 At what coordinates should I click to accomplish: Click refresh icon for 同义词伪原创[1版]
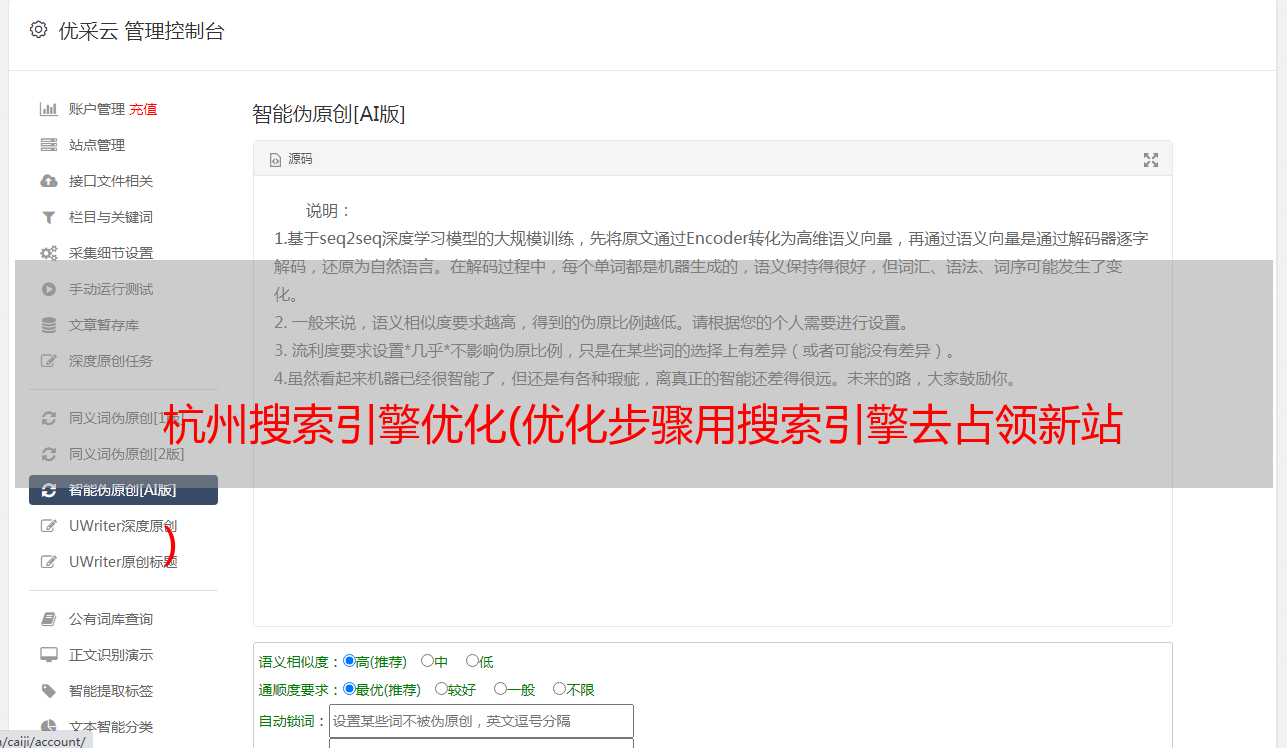coord(48,418)
